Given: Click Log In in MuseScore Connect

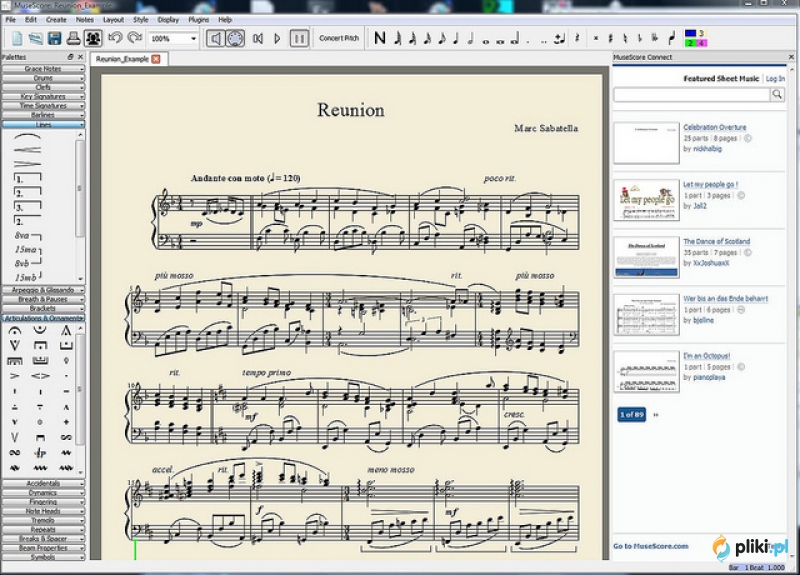Looking at the screenshot, I should click(775, 79).
